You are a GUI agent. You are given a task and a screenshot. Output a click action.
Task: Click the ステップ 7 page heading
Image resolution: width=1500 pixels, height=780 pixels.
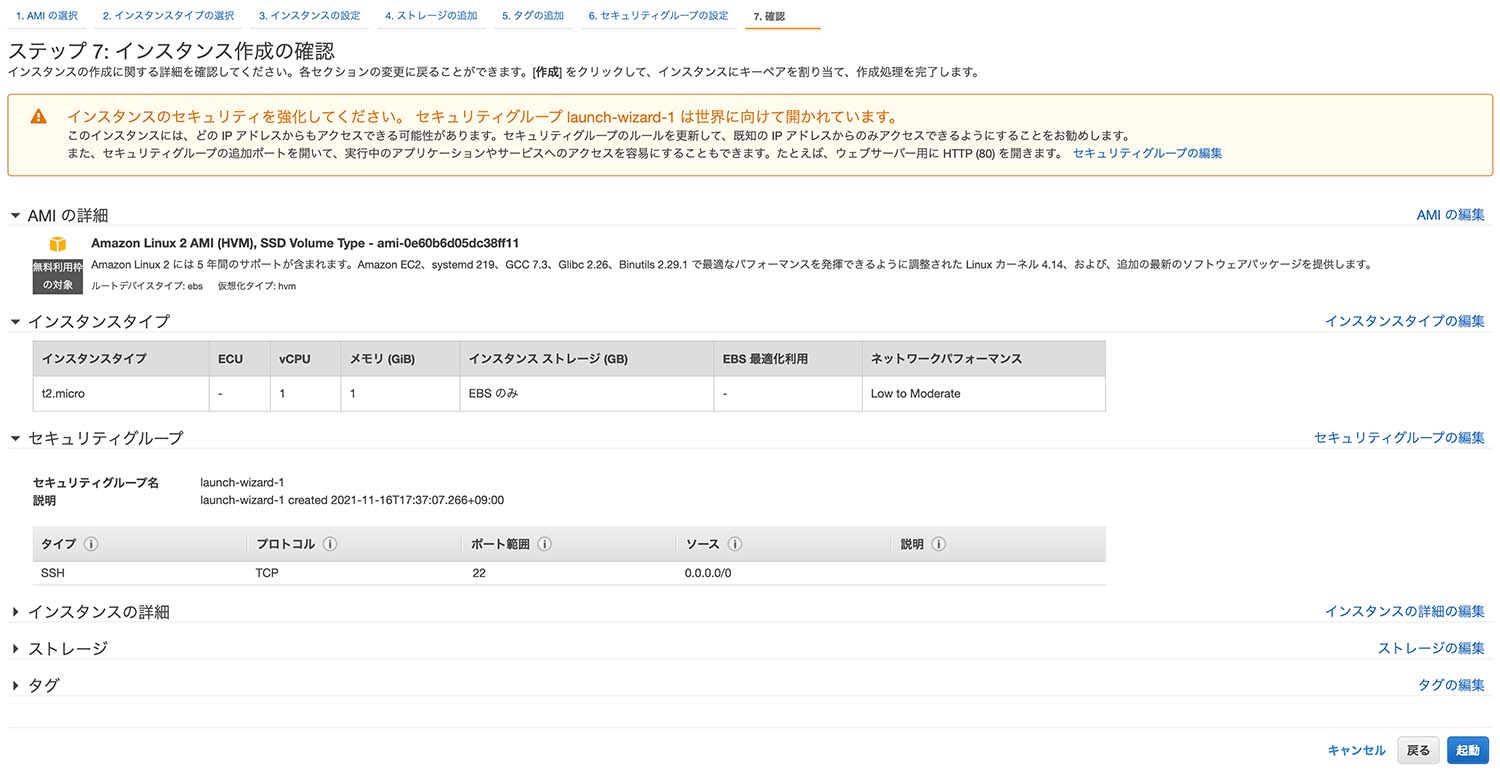click(171, 51)
